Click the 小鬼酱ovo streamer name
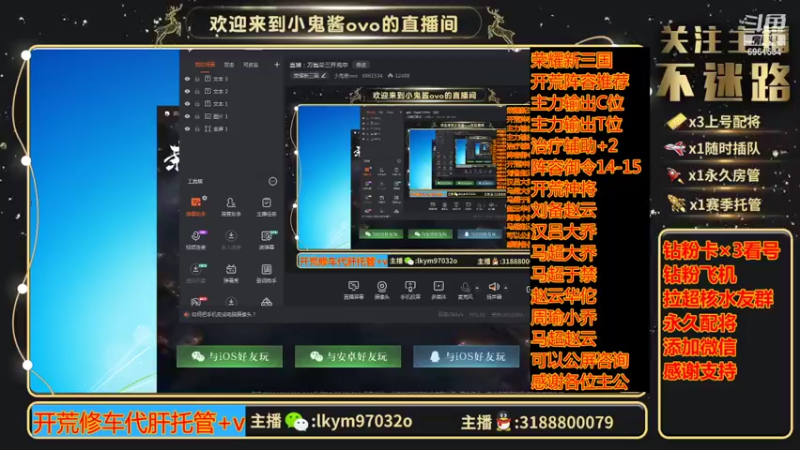 tap(345, 76)
